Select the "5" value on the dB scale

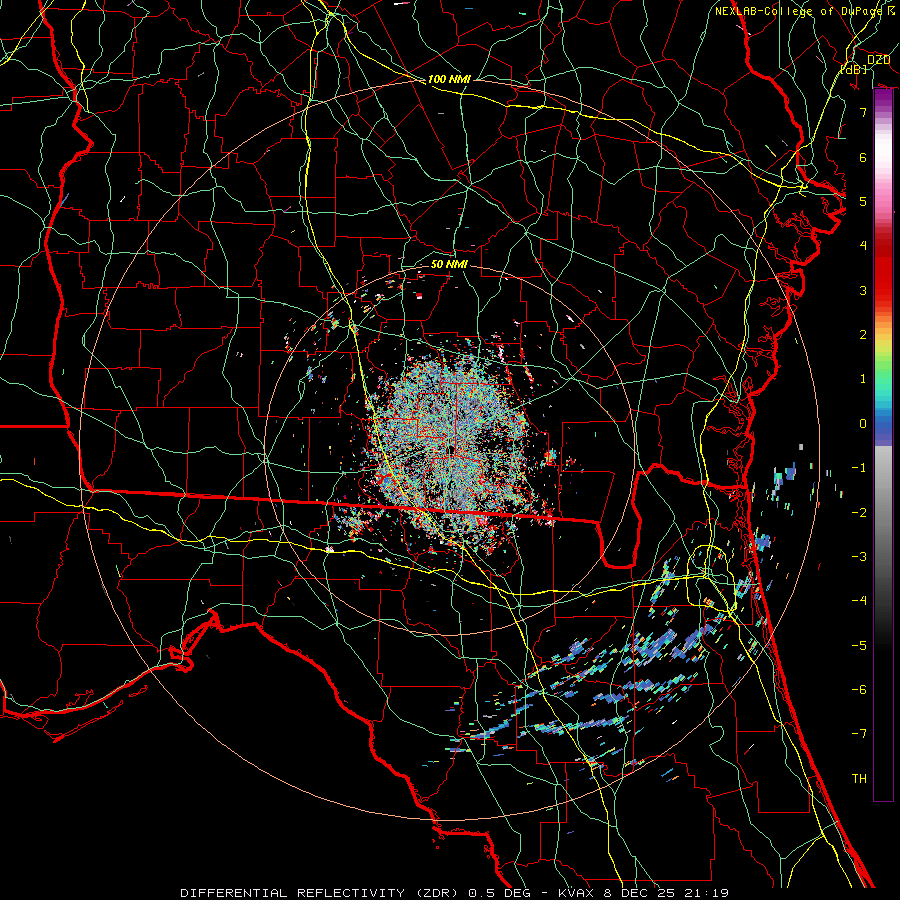pyautogui.click(x=863, y=201)
